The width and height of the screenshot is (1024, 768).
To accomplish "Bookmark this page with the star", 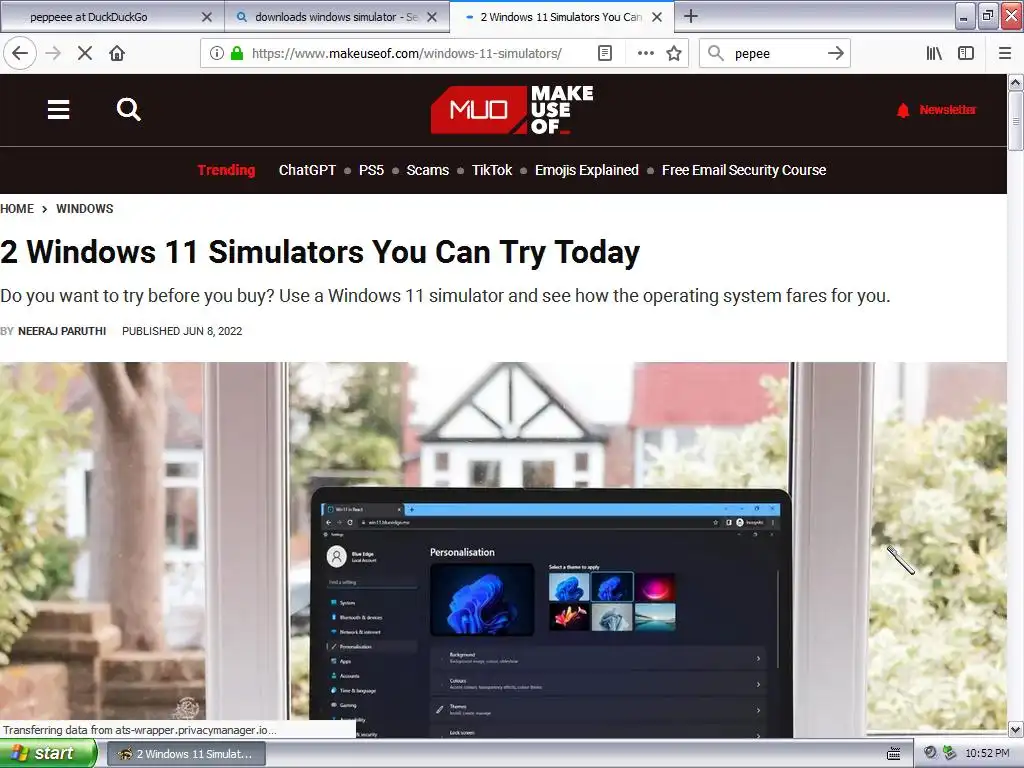I will point(674,53).
